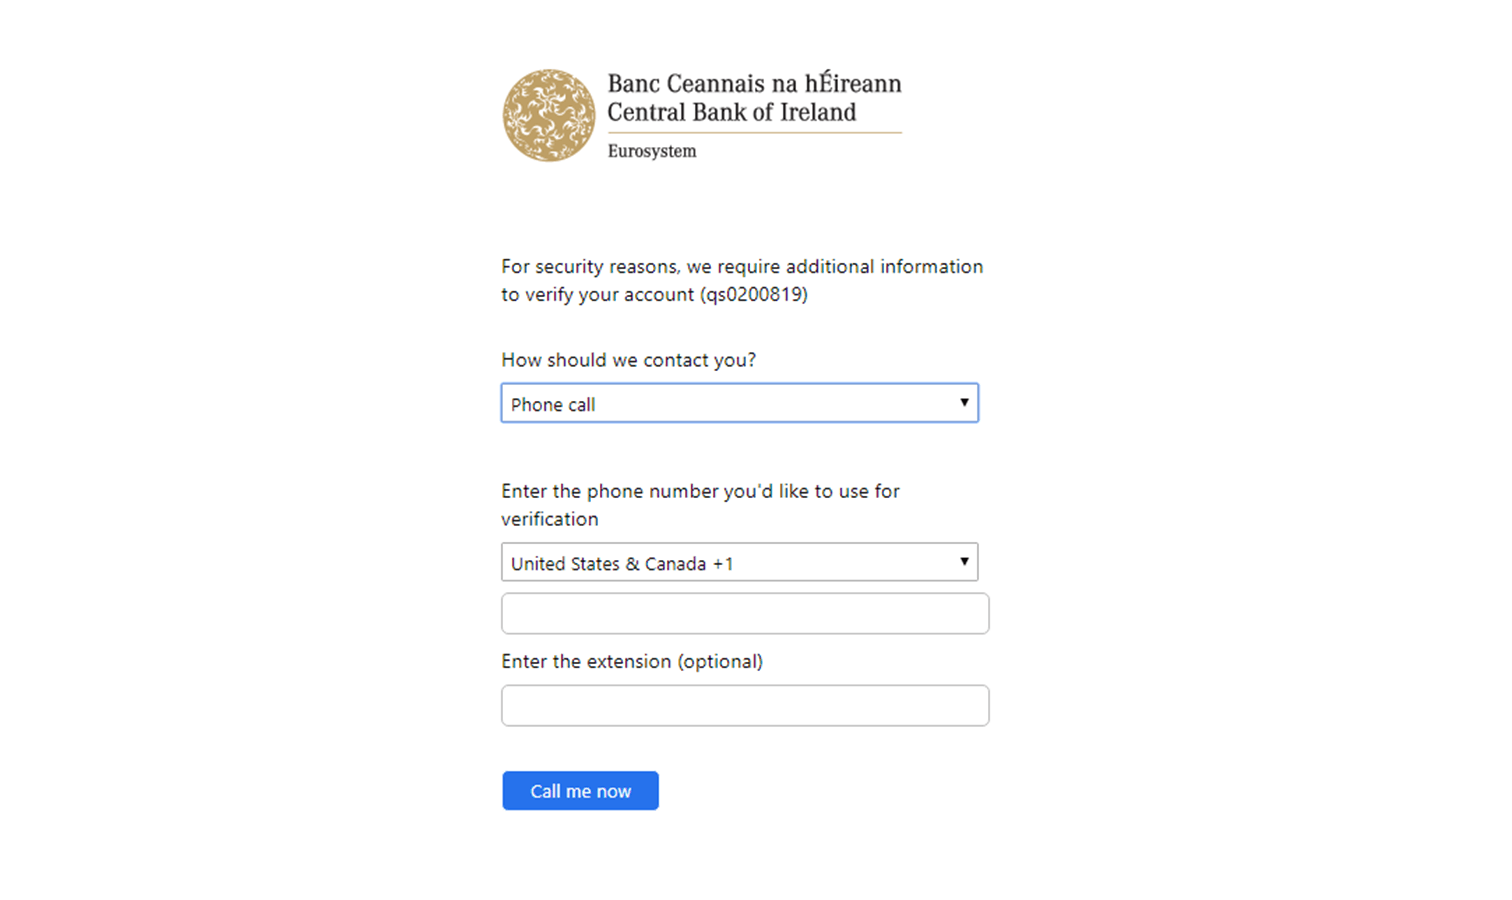Focus the extension input field
Viewport: 1512px width, 900px height.
tap(745, 705)
